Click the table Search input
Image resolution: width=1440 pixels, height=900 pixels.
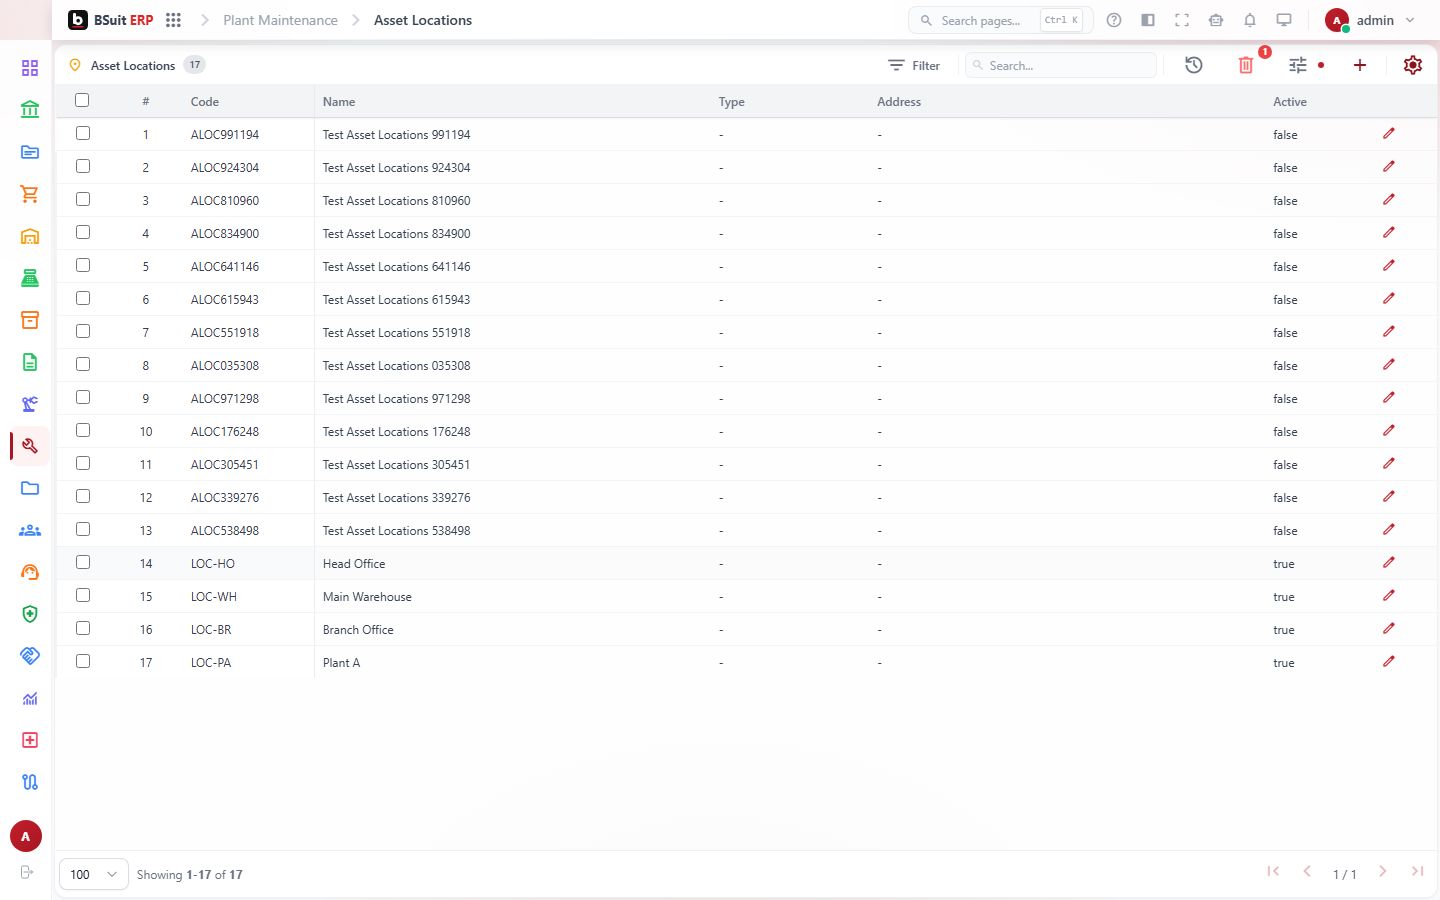(1061, 65)
